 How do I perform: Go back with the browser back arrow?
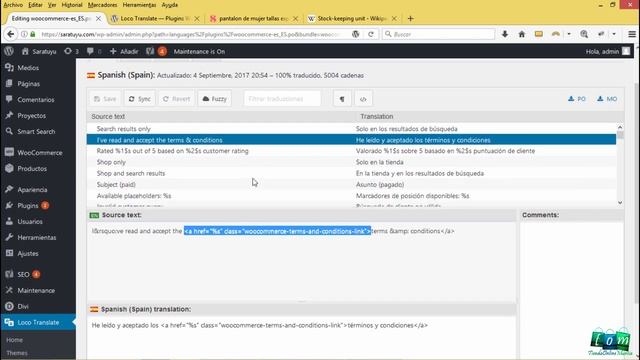(11, 34)
